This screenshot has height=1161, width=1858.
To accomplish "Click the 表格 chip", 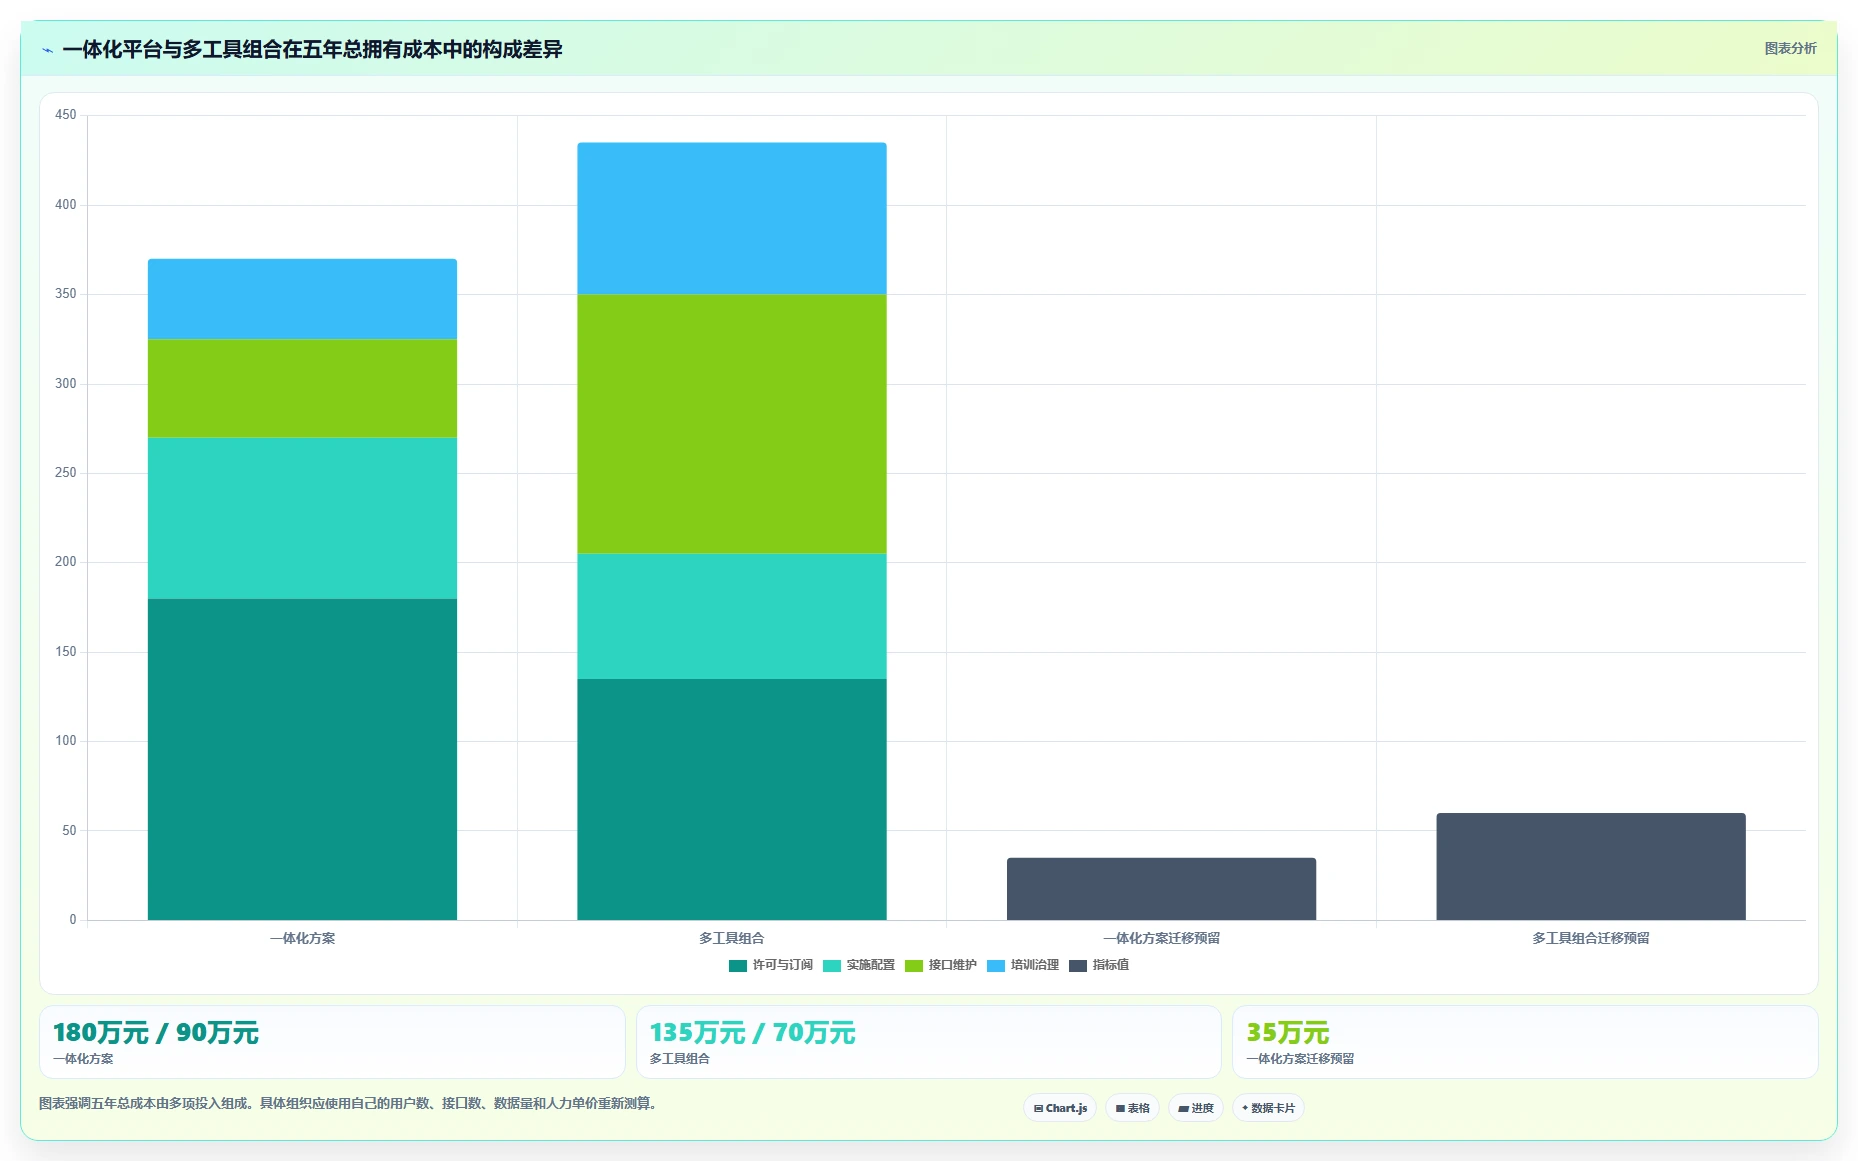I will [x=1132, y=1108].
